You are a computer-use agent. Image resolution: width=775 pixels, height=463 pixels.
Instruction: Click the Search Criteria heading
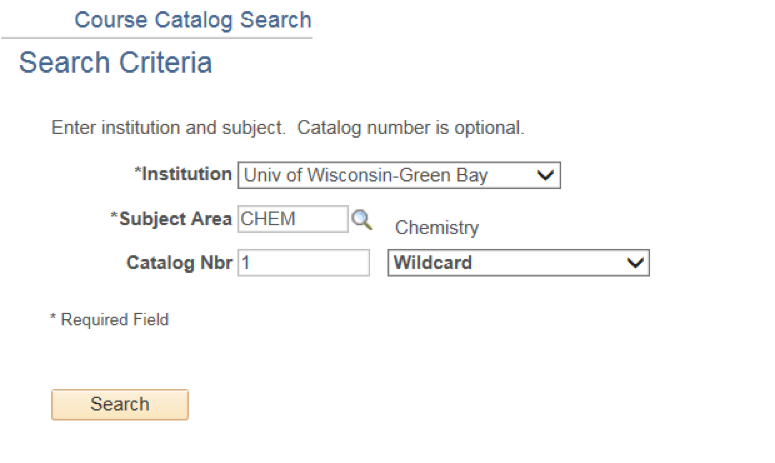115,62
